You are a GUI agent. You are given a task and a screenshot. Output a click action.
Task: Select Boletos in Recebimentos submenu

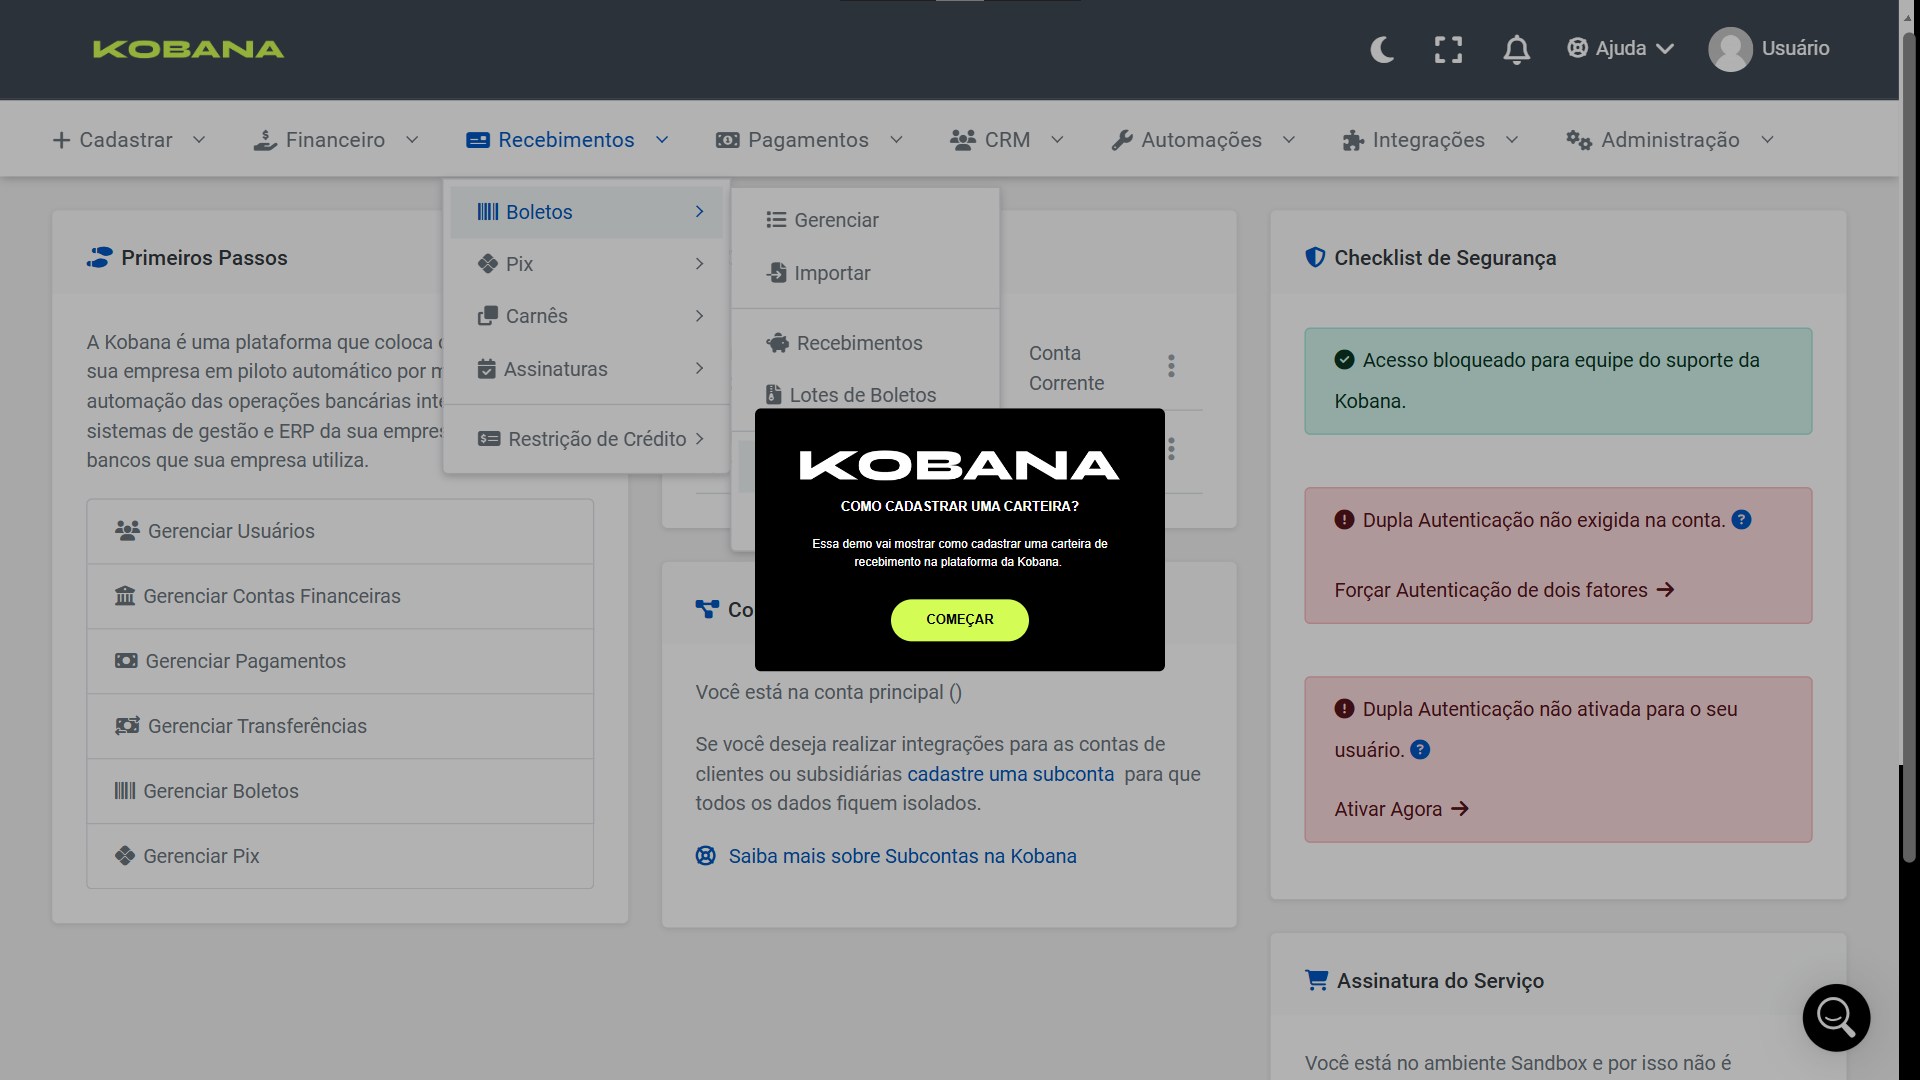pos(586,212)
